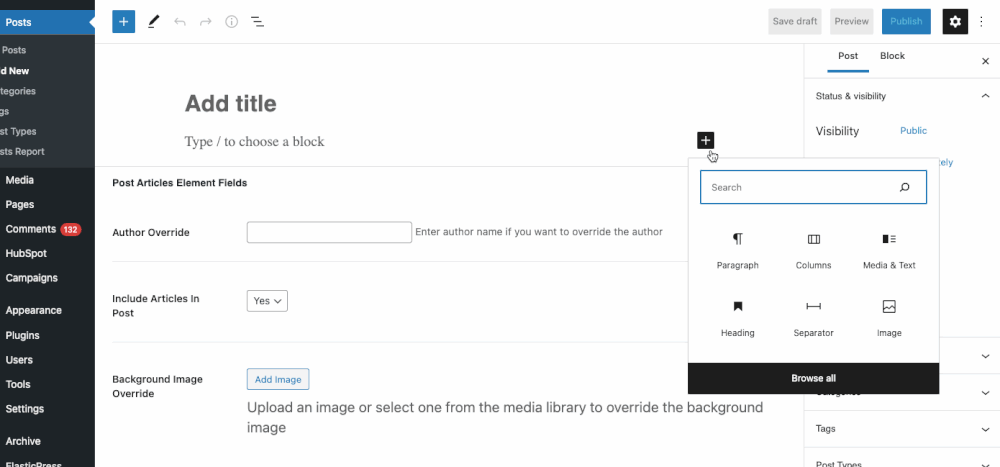Click the 'Type / to choose a block' placeholder
The image size is (1000, 467).
(x=254, y=142)
